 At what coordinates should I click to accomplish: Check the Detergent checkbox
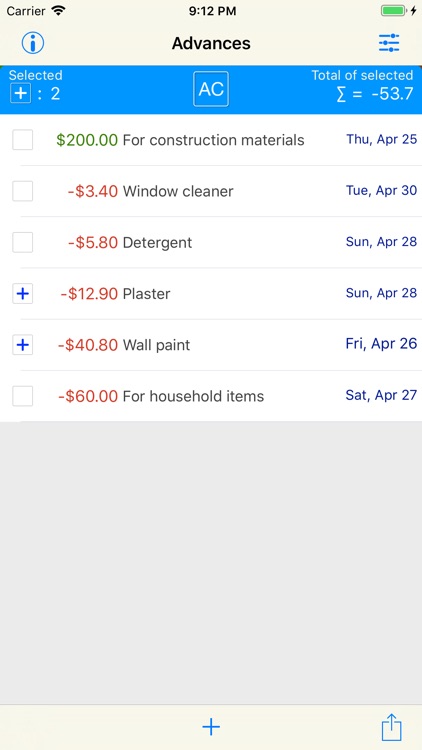tap(22, 243)
